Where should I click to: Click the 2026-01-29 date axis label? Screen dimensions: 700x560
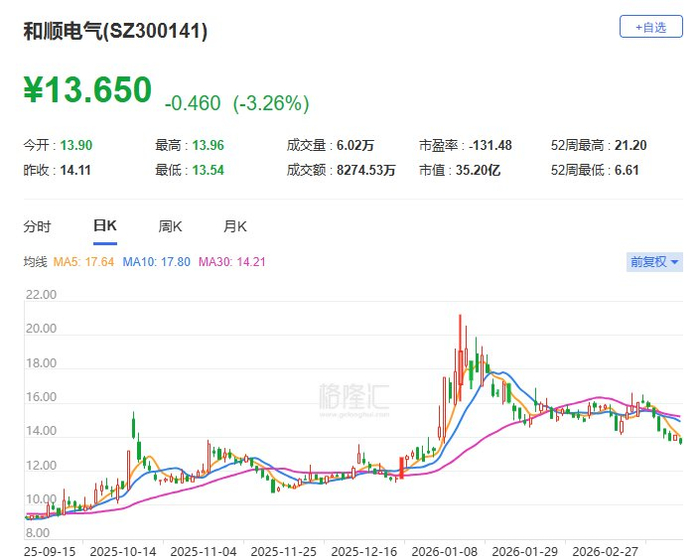tap(525, 552)
